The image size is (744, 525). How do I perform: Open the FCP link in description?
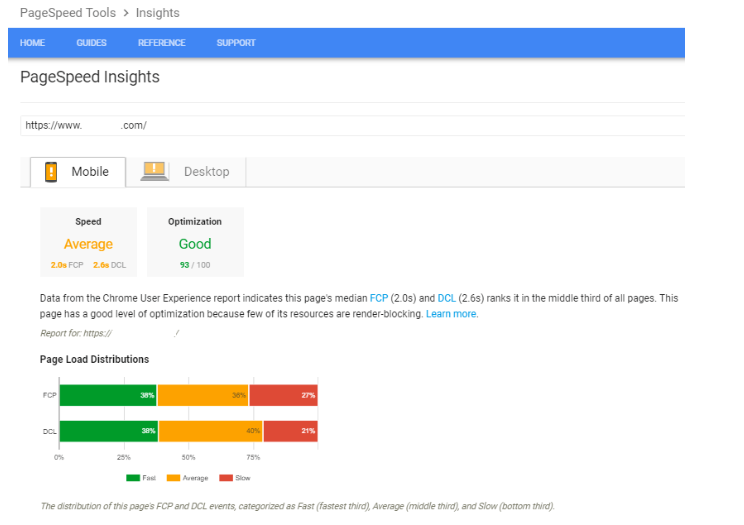(379, 298)
